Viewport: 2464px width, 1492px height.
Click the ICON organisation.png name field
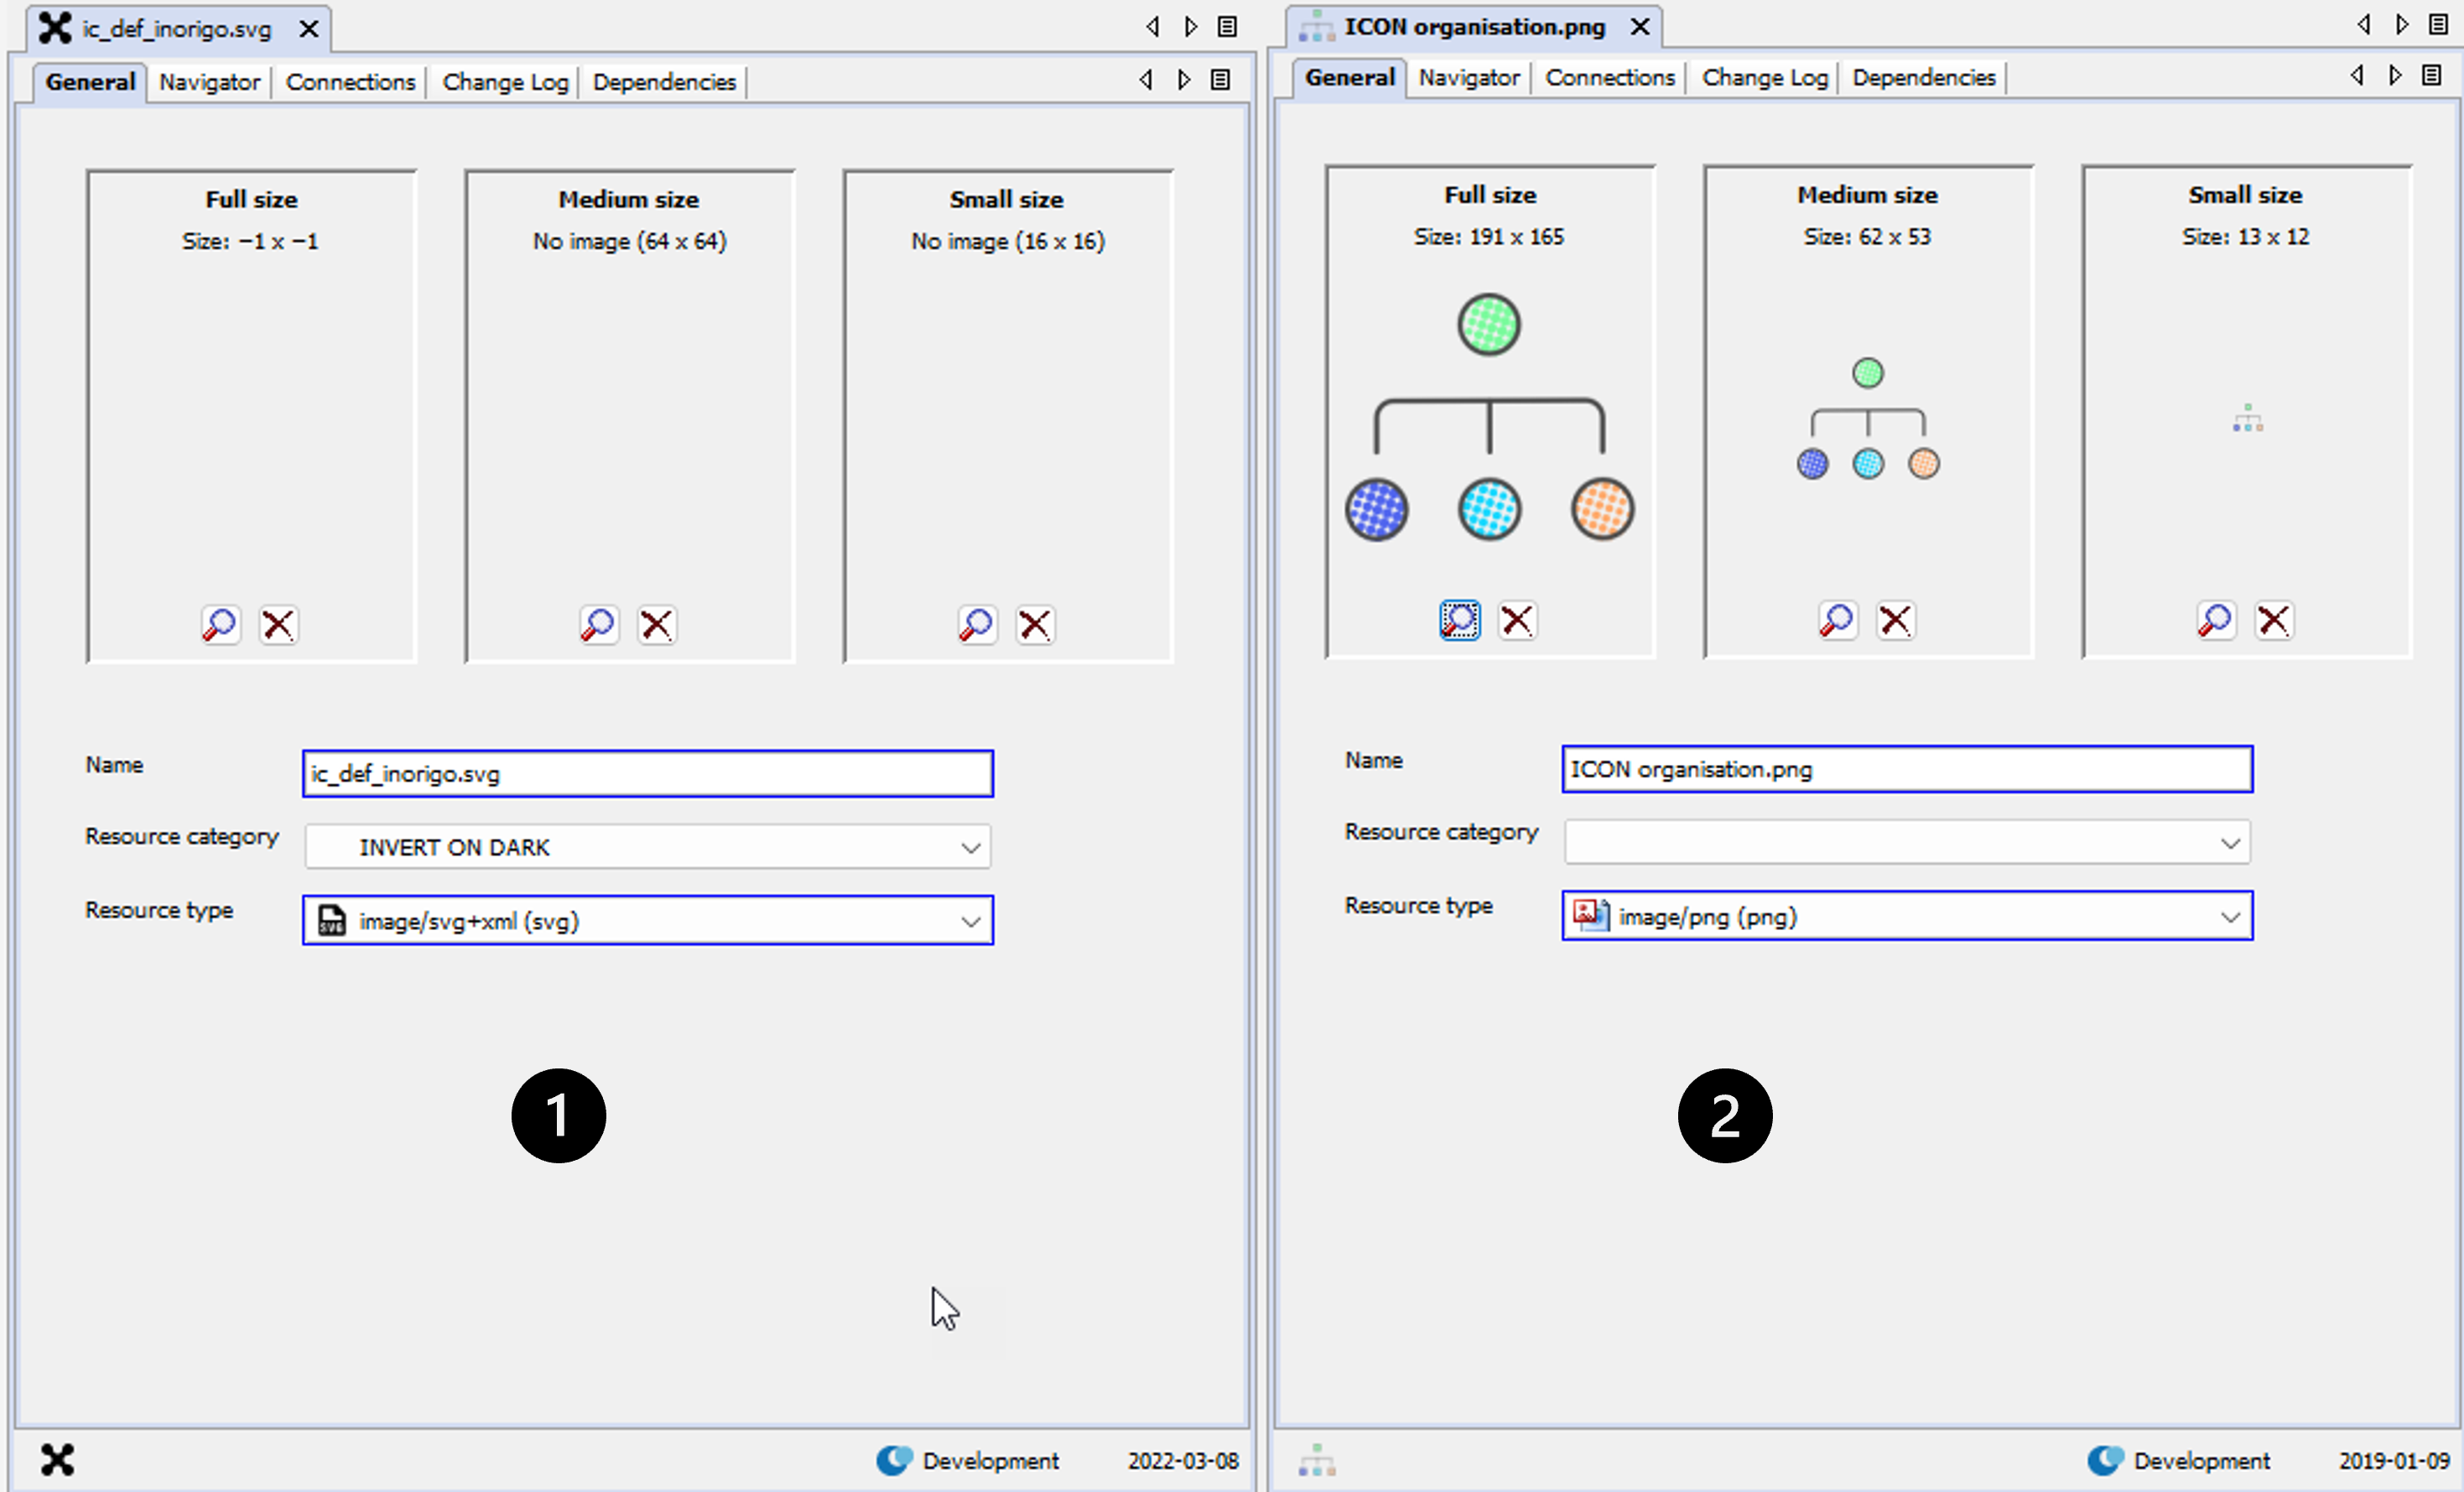point(1906,769)
